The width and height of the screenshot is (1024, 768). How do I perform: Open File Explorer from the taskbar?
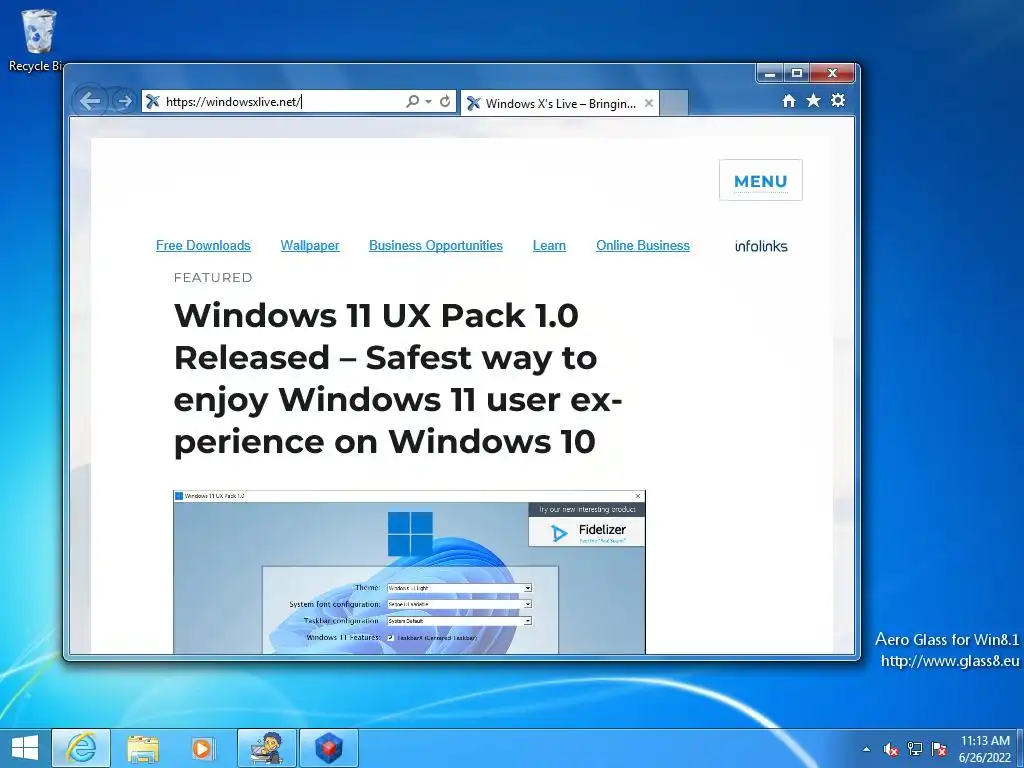click(142, 748)
